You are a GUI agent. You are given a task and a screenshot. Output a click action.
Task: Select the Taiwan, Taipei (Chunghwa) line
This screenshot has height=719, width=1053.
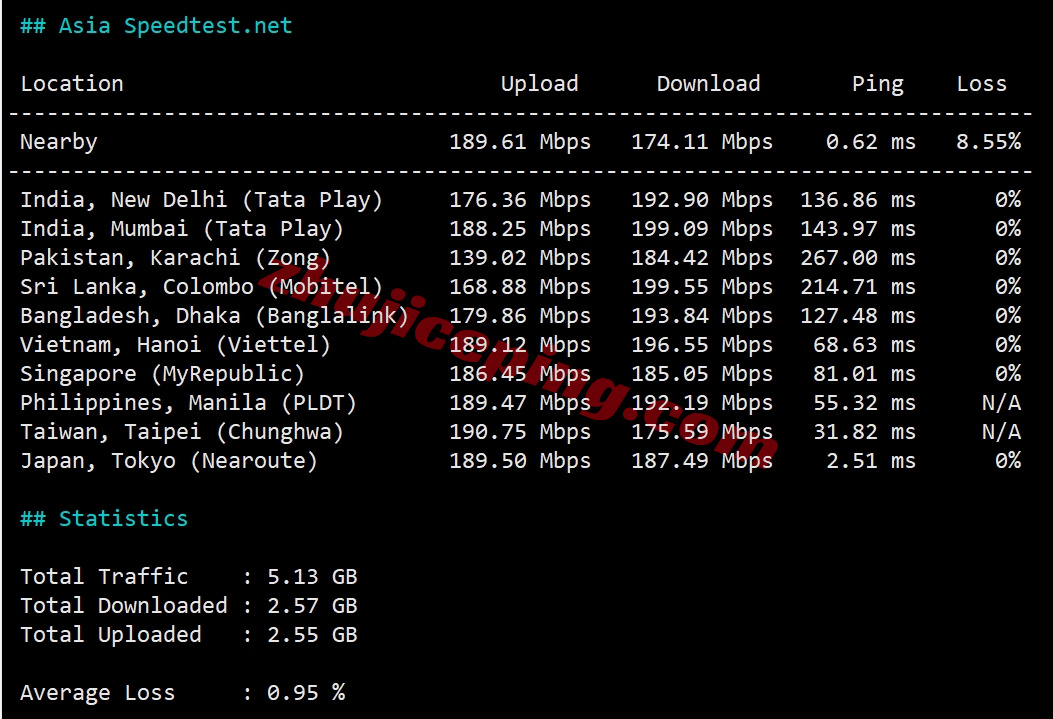(182, 432)
